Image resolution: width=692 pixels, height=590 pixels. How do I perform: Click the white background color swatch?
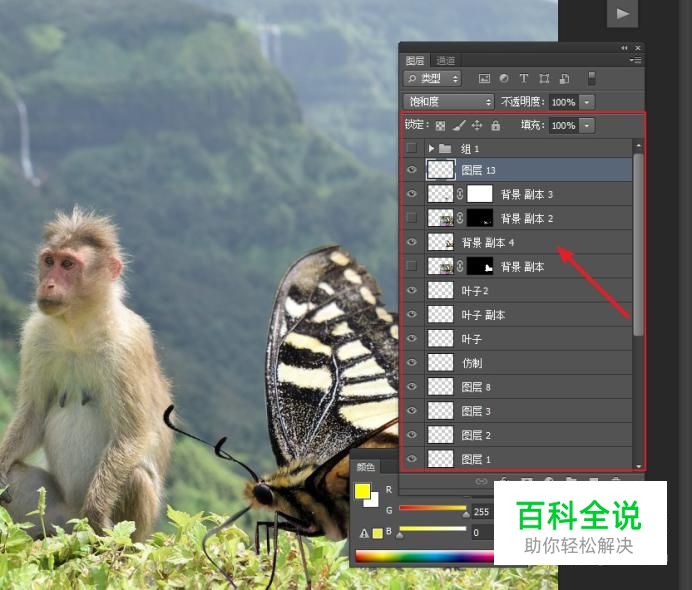click(373, 501)
